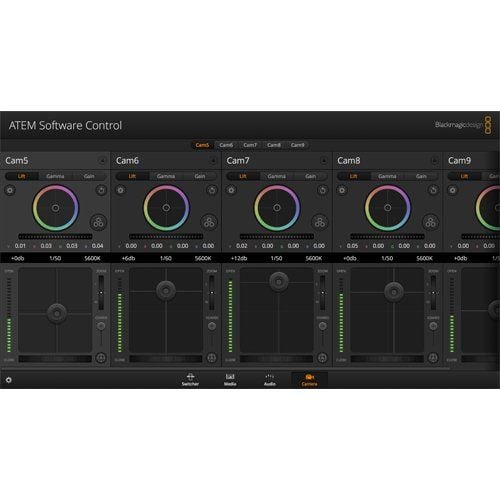Expand the Cam6 header arrow
The width and height of the screenshot is (500, 500).
(213, 161)
